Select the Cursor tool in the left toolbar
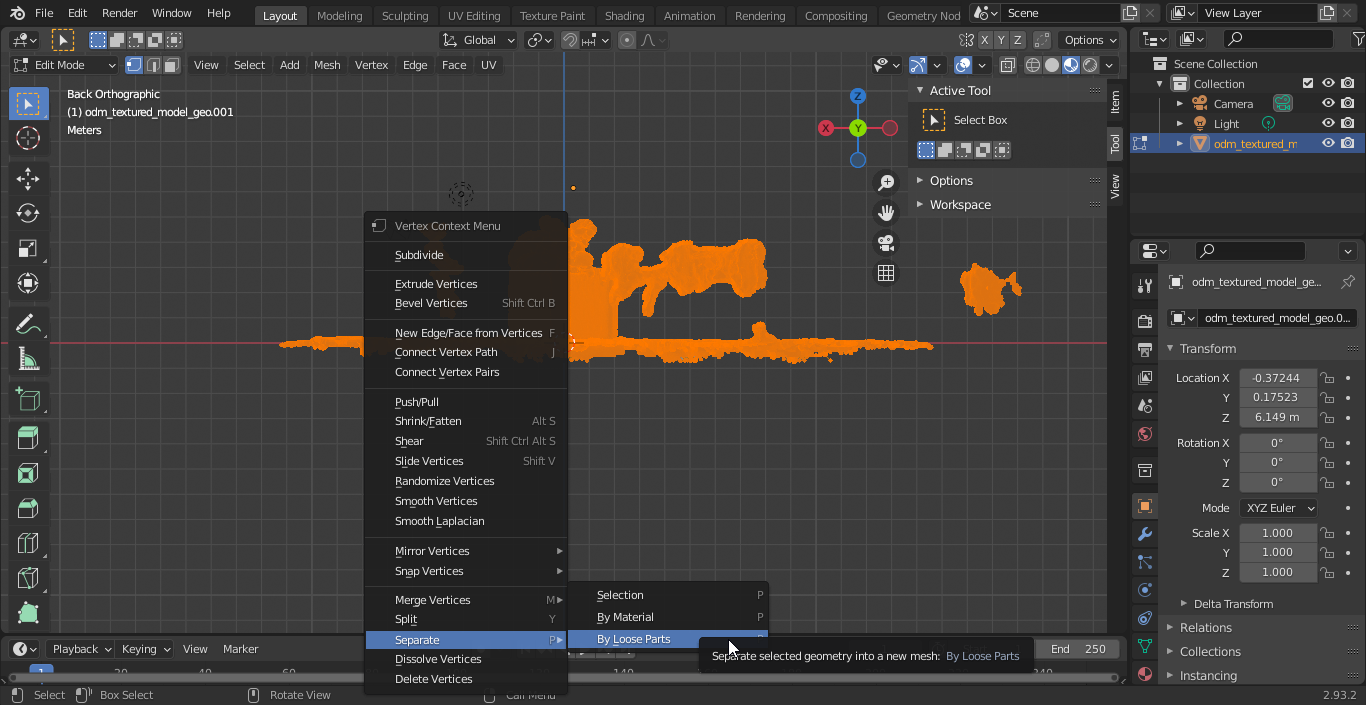This screenshot has width=1366, height=705. pyautogui.click(x=28, y=139)
